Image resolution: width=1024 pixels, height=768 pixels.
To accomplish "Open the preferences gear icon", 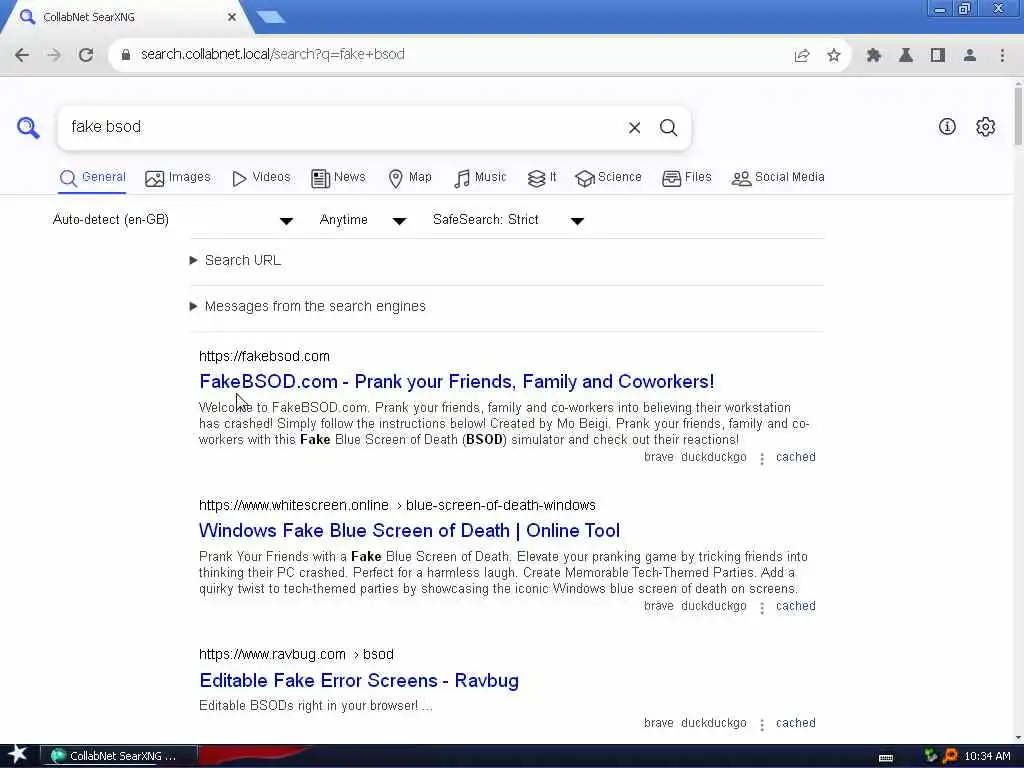I will [985, 127].
